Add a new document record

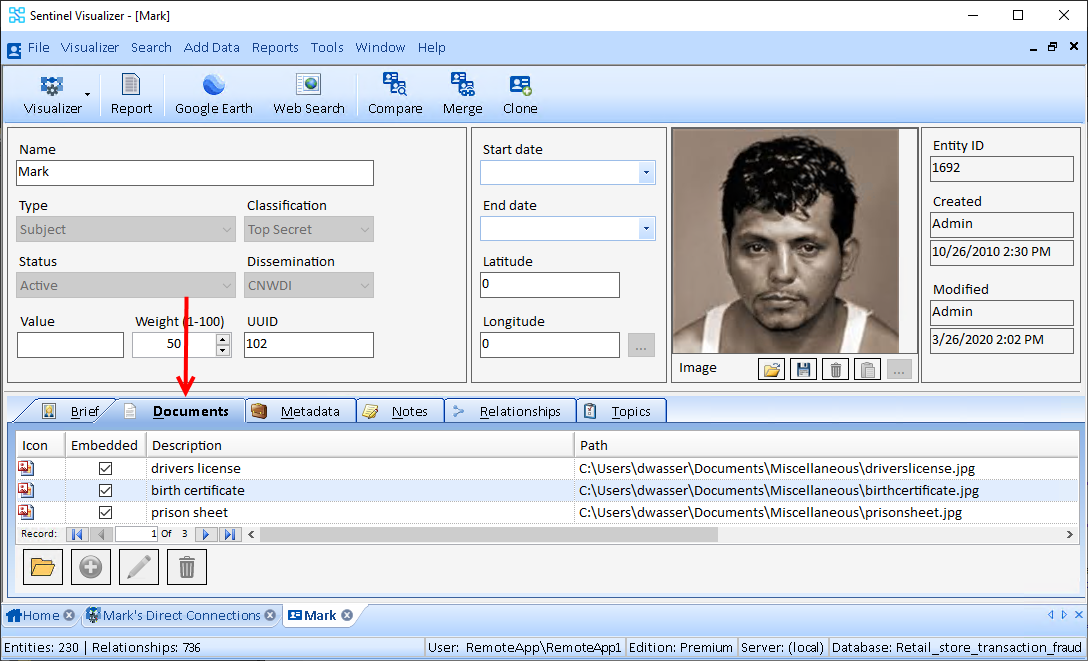pos(91,567)
